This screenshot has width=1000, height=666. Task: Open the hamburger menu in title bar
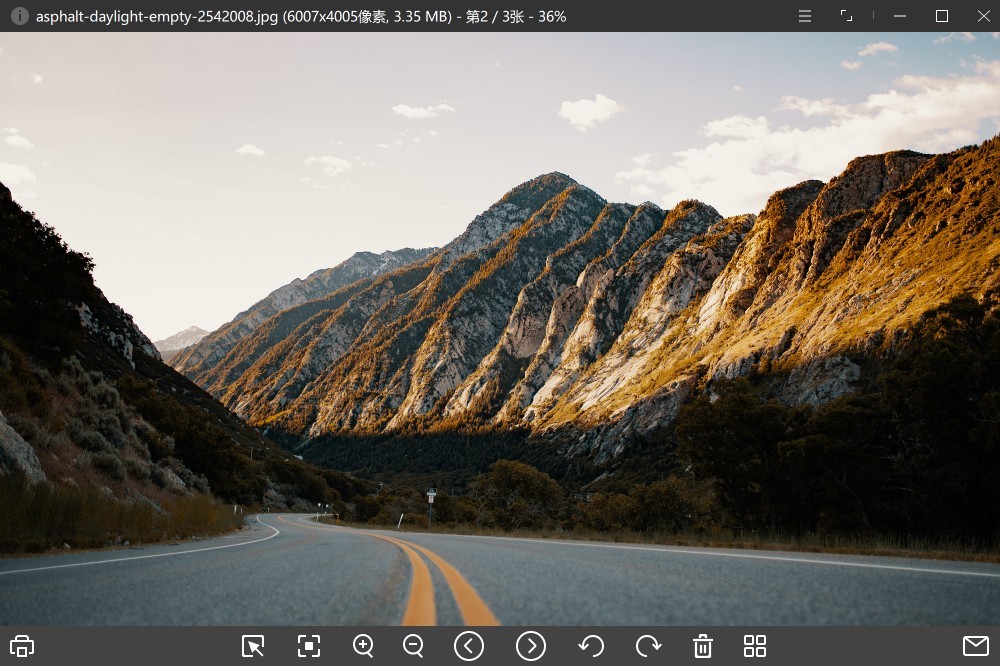[805, 16]
